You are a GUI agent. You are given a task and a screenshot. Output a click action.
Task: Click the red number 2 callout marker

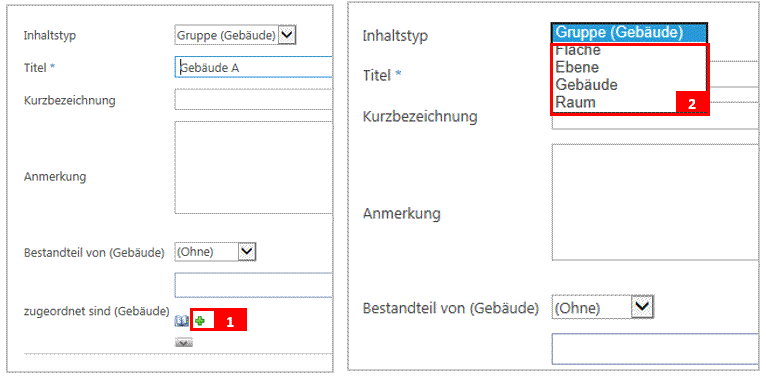[x=692, y=104]
